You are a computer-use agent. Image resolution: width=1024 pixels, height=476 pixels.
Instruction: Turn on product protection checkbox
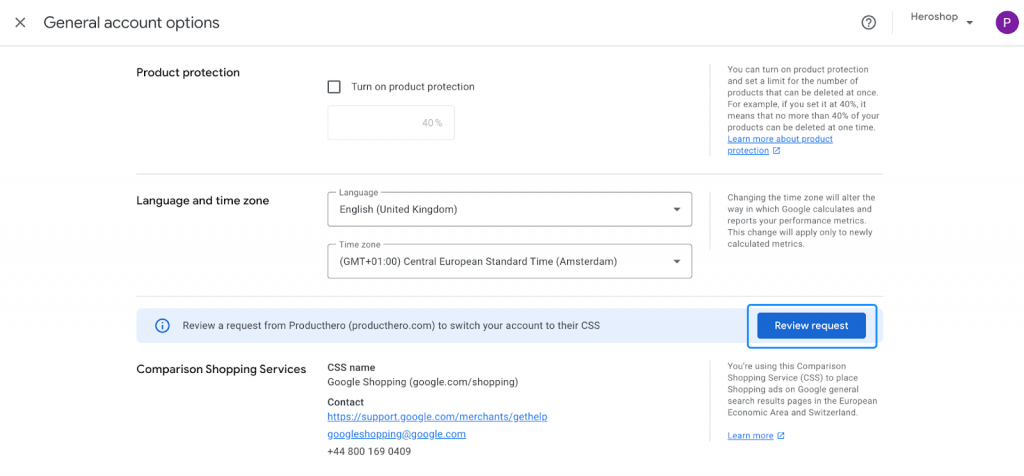(334, 87)
